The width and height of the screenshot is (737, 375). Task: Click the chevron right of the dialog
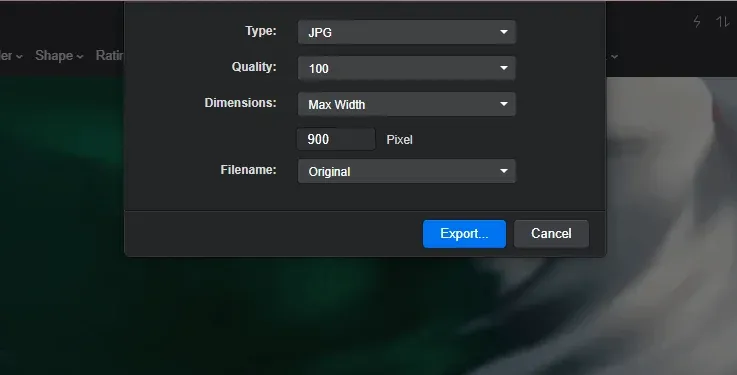614,57
